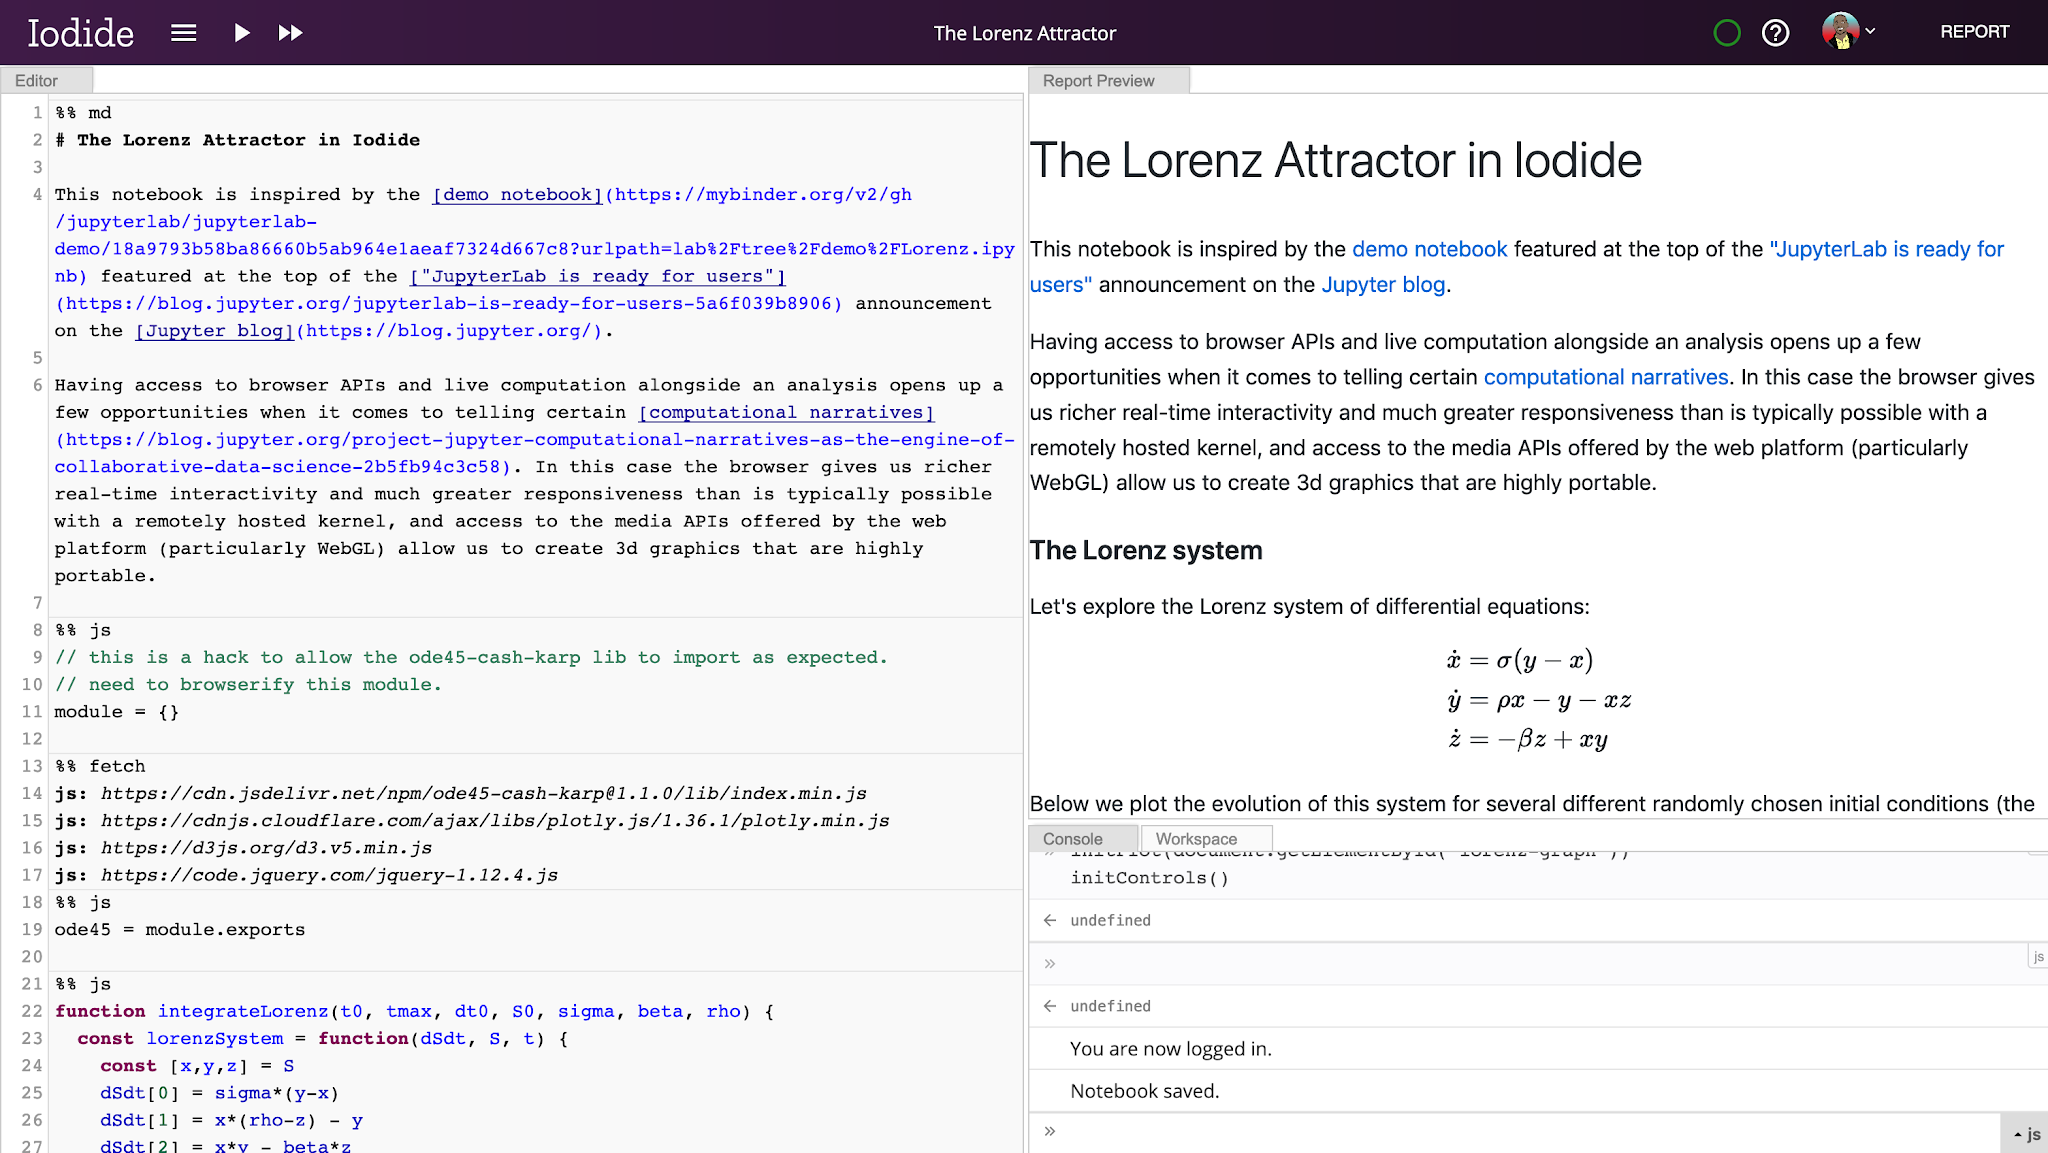Switch to the Workspace tab

point(1206,839)
